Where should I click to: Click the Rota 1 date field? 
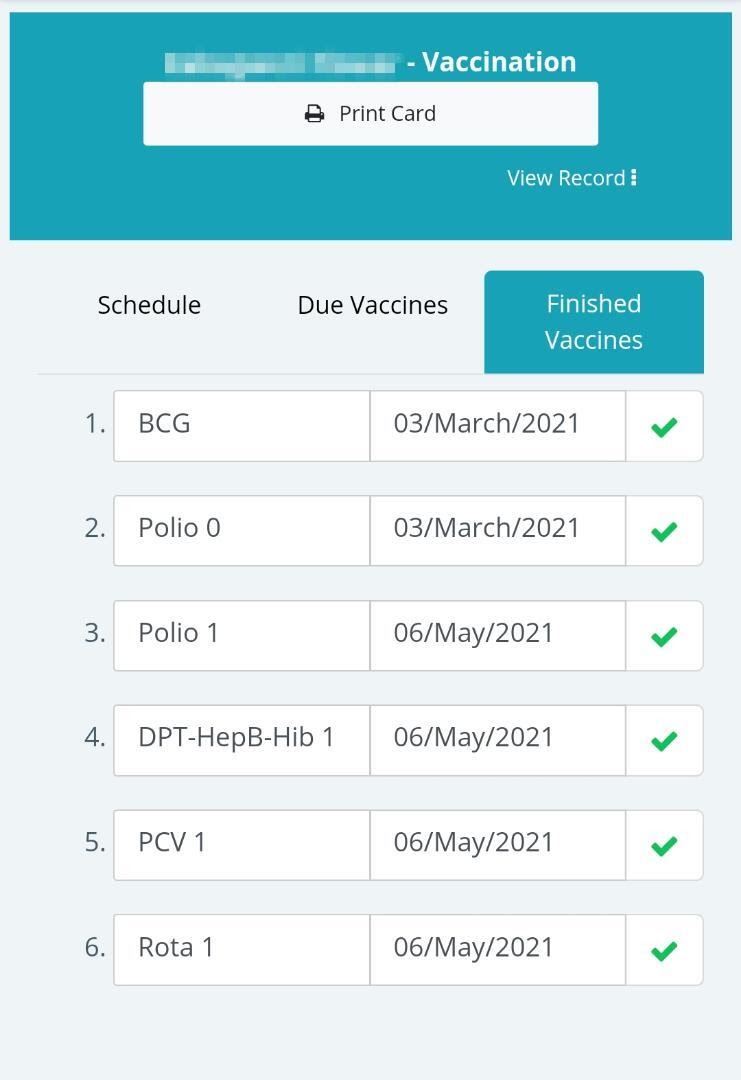[x=497, y=949]
